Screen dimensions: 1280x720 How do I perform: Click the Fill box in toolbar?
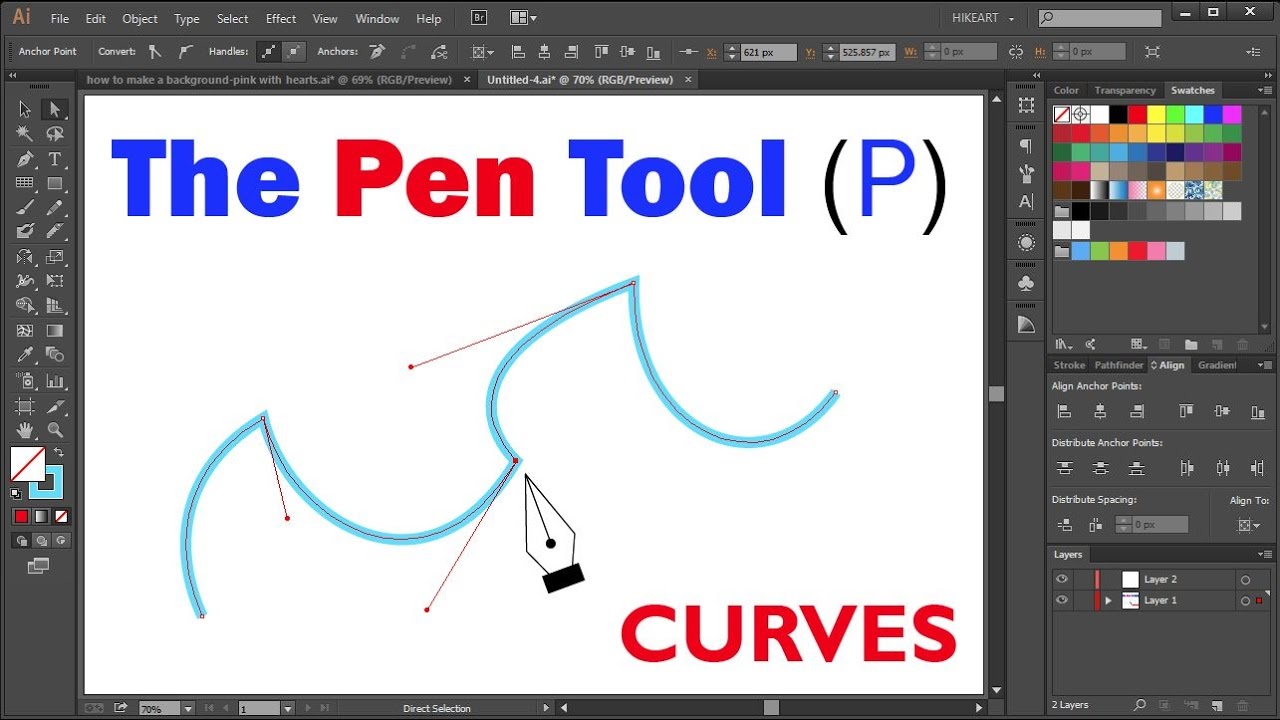27,464
